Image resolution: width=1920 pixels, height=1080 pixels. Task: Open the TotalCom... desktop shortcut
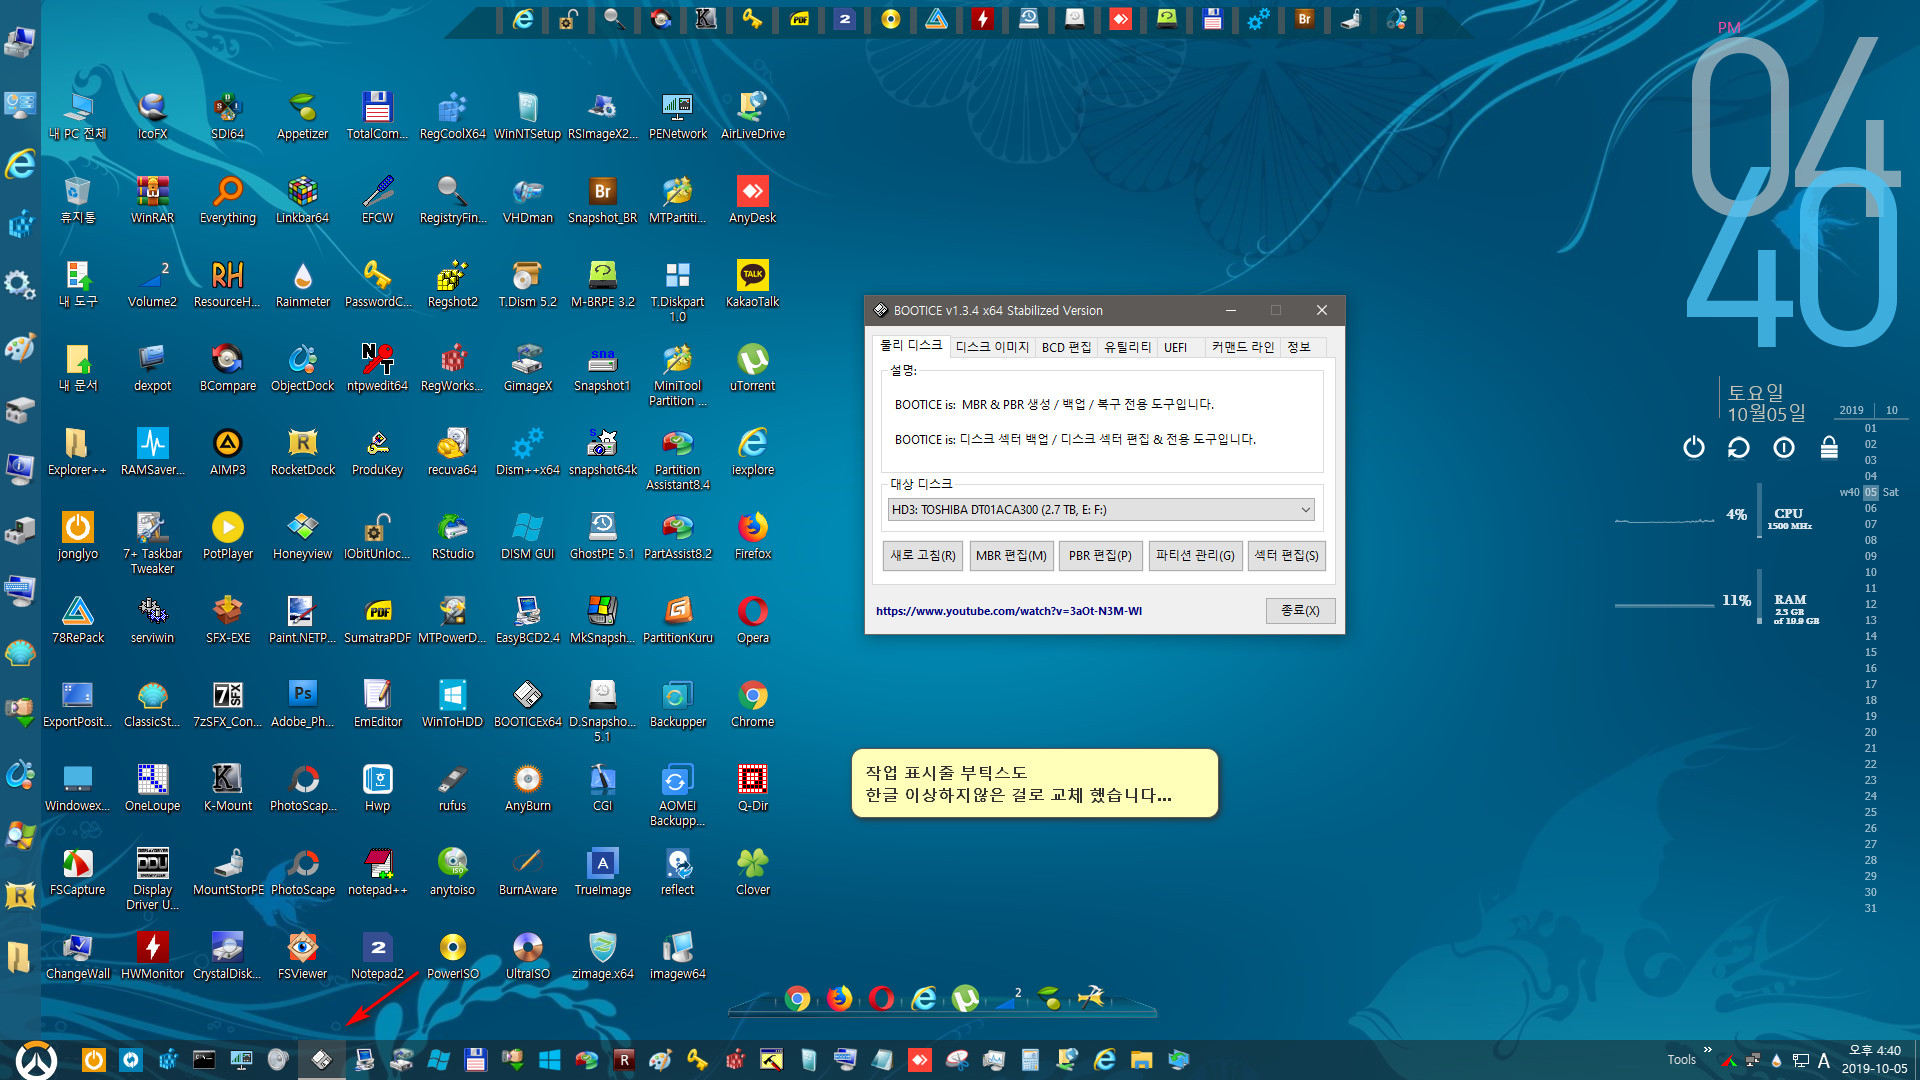377,115
